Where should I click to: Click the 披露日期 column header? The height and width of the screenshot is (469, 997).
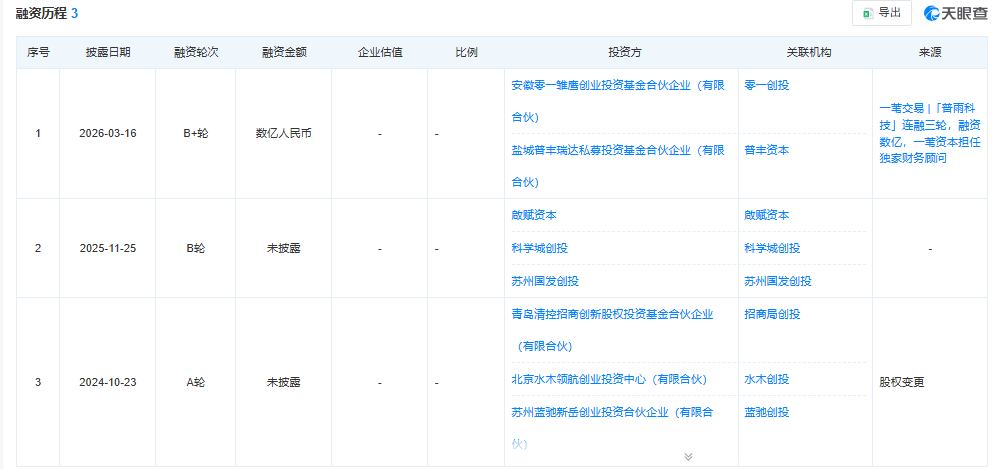tap(107, 52)
